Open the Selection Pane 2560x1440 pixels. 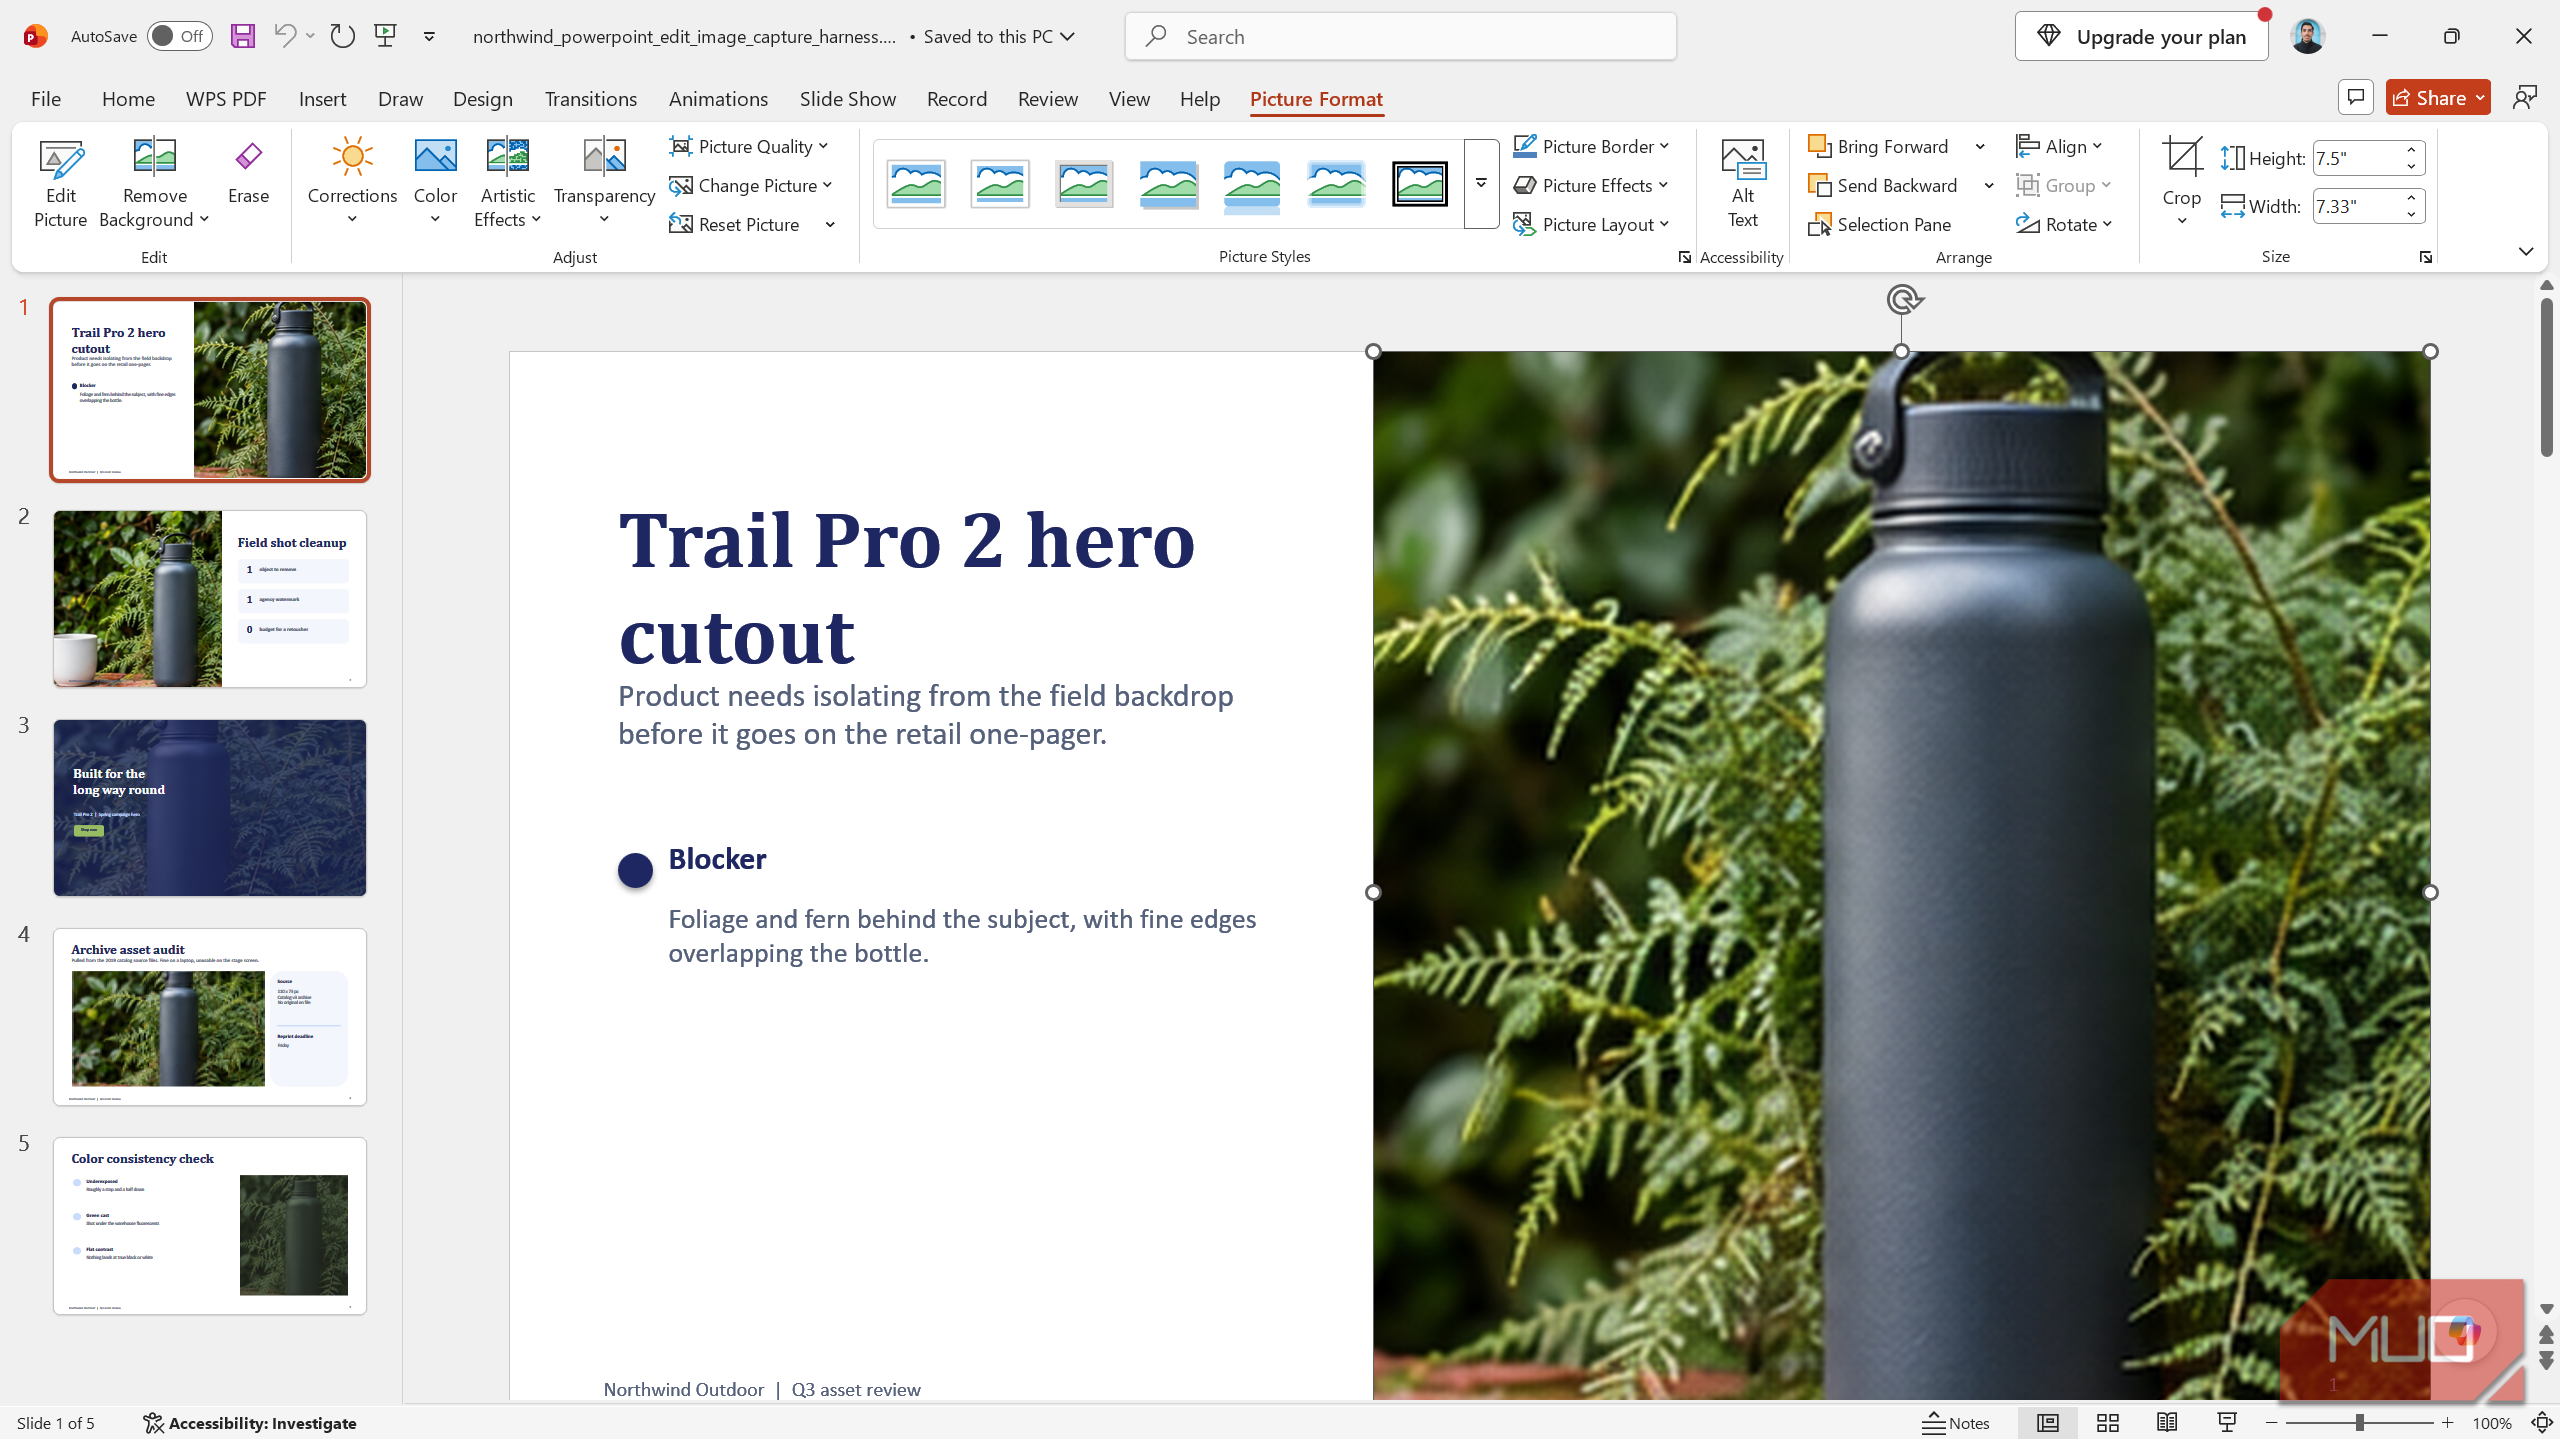[x=1880, y=224]
